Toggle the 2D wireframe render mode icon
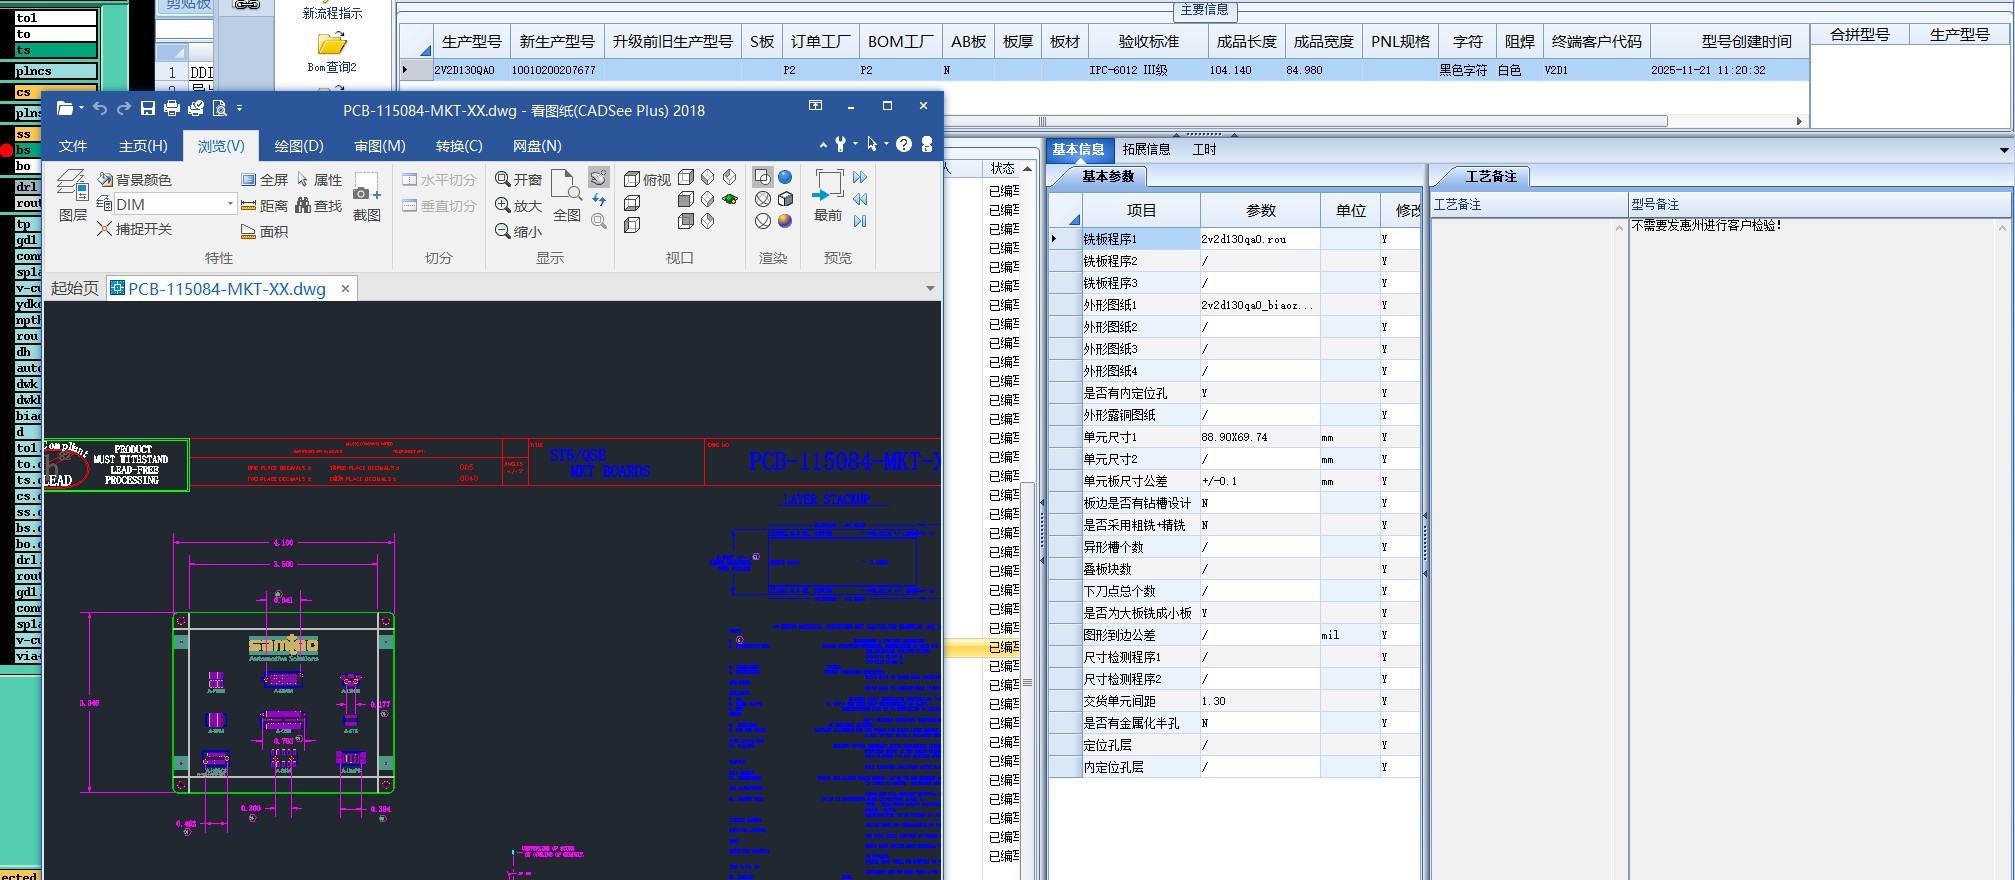This screenshot has height=880, width=2015. coord(762,177)
